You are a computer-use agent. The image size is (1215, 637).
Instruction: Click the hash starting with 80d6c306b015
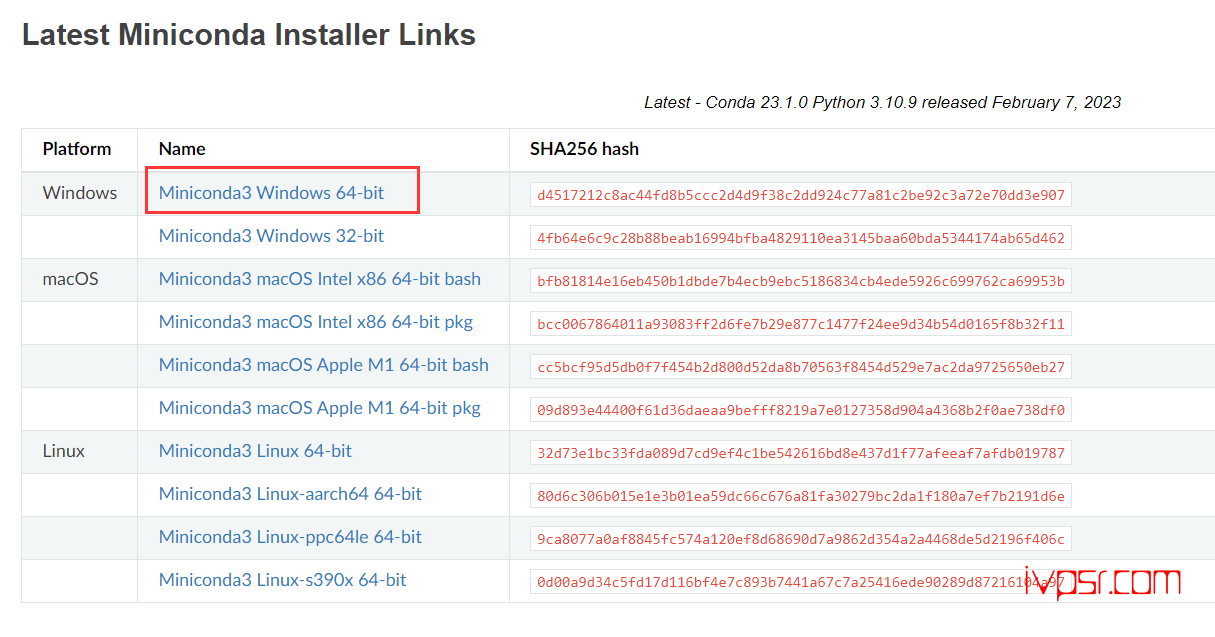pos(801,496)
